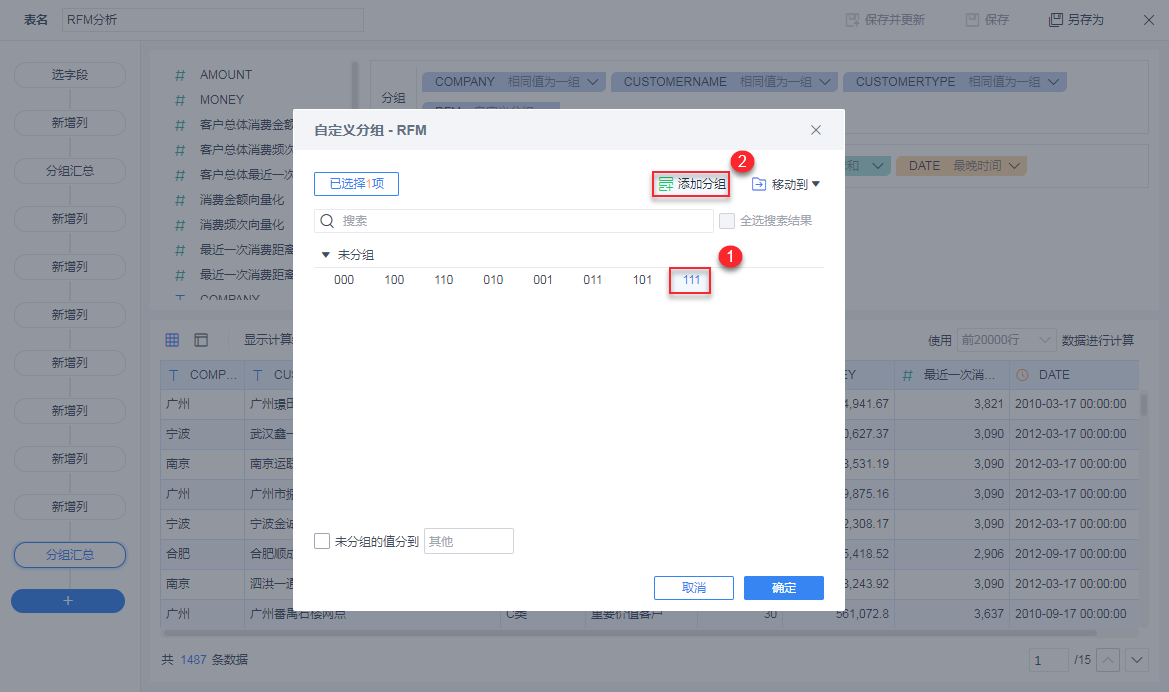Check the 未分组的值分到 checkbox
Viewport: 1169px width, 692px height.
pos(322,541)
